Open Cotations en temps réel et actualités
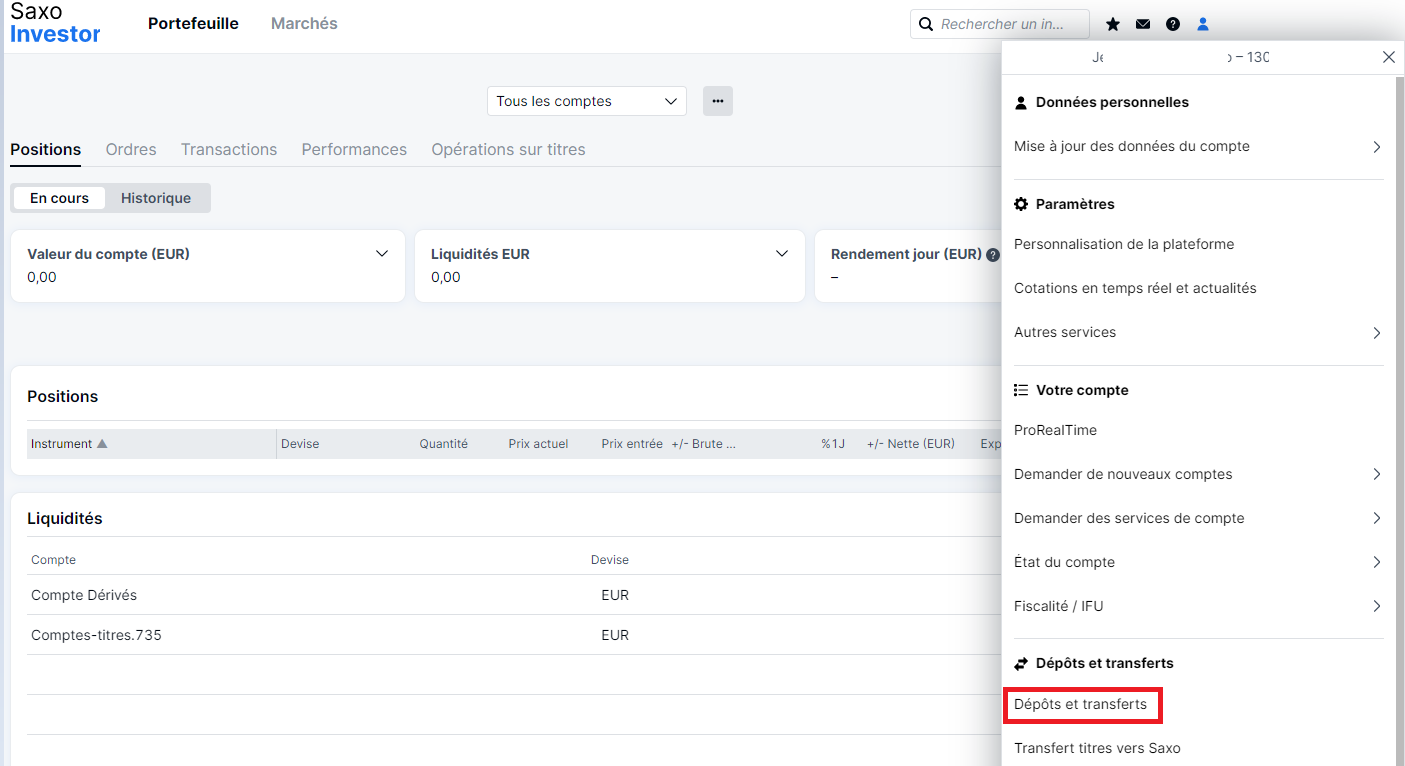Screen dimensions: 1405x766 click(1135, 288)
